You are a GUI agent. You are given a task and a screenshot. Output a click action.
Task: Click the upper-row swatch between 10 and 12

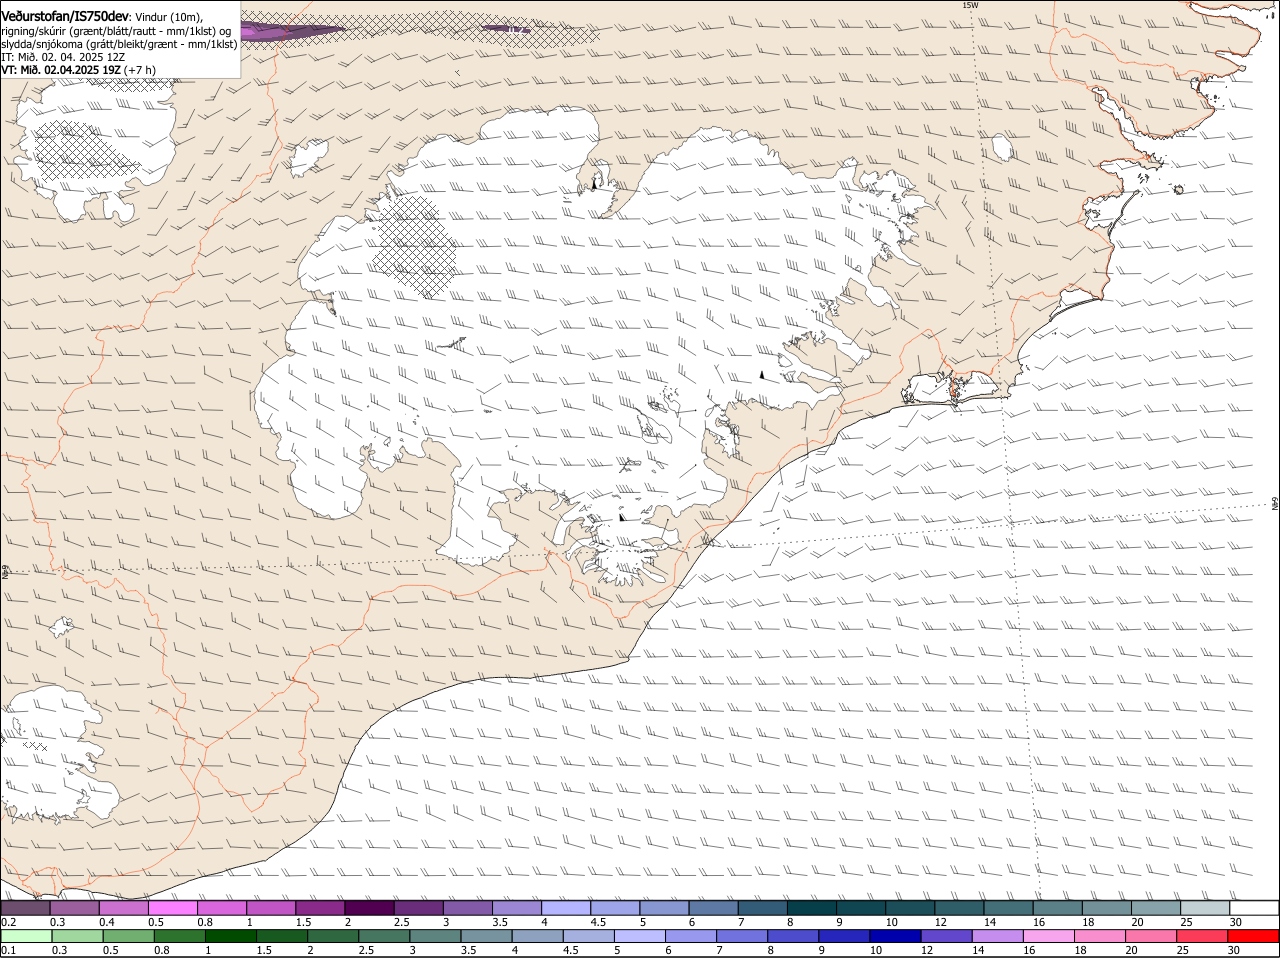pyautogui.click(x=910, y=908)
